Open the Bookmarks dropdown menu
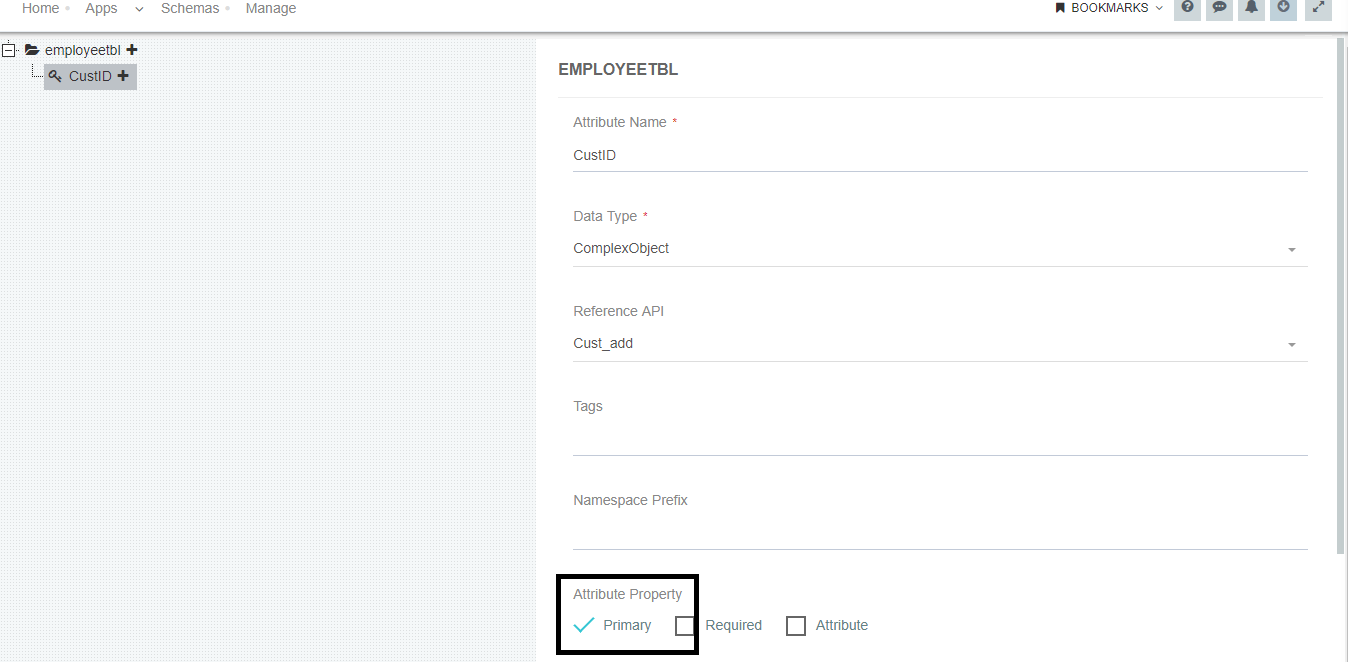1348x662 pixels. (1109, 8)
